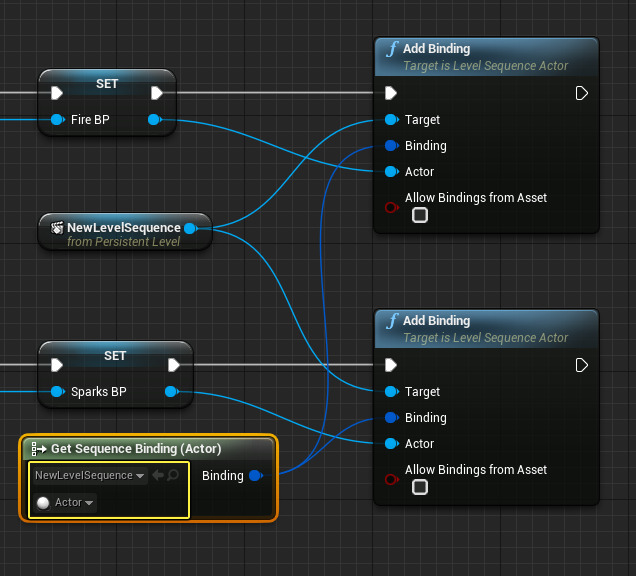Click the Fire BP output pin on SET node
The image size is (636, 576).
coord(154,120)
